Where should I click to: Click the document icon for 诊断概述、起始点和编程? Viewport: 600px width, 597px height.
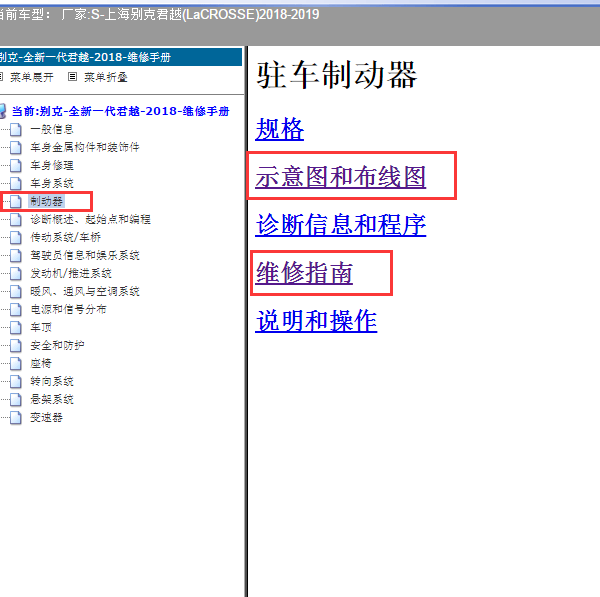[x=16, y=219]
